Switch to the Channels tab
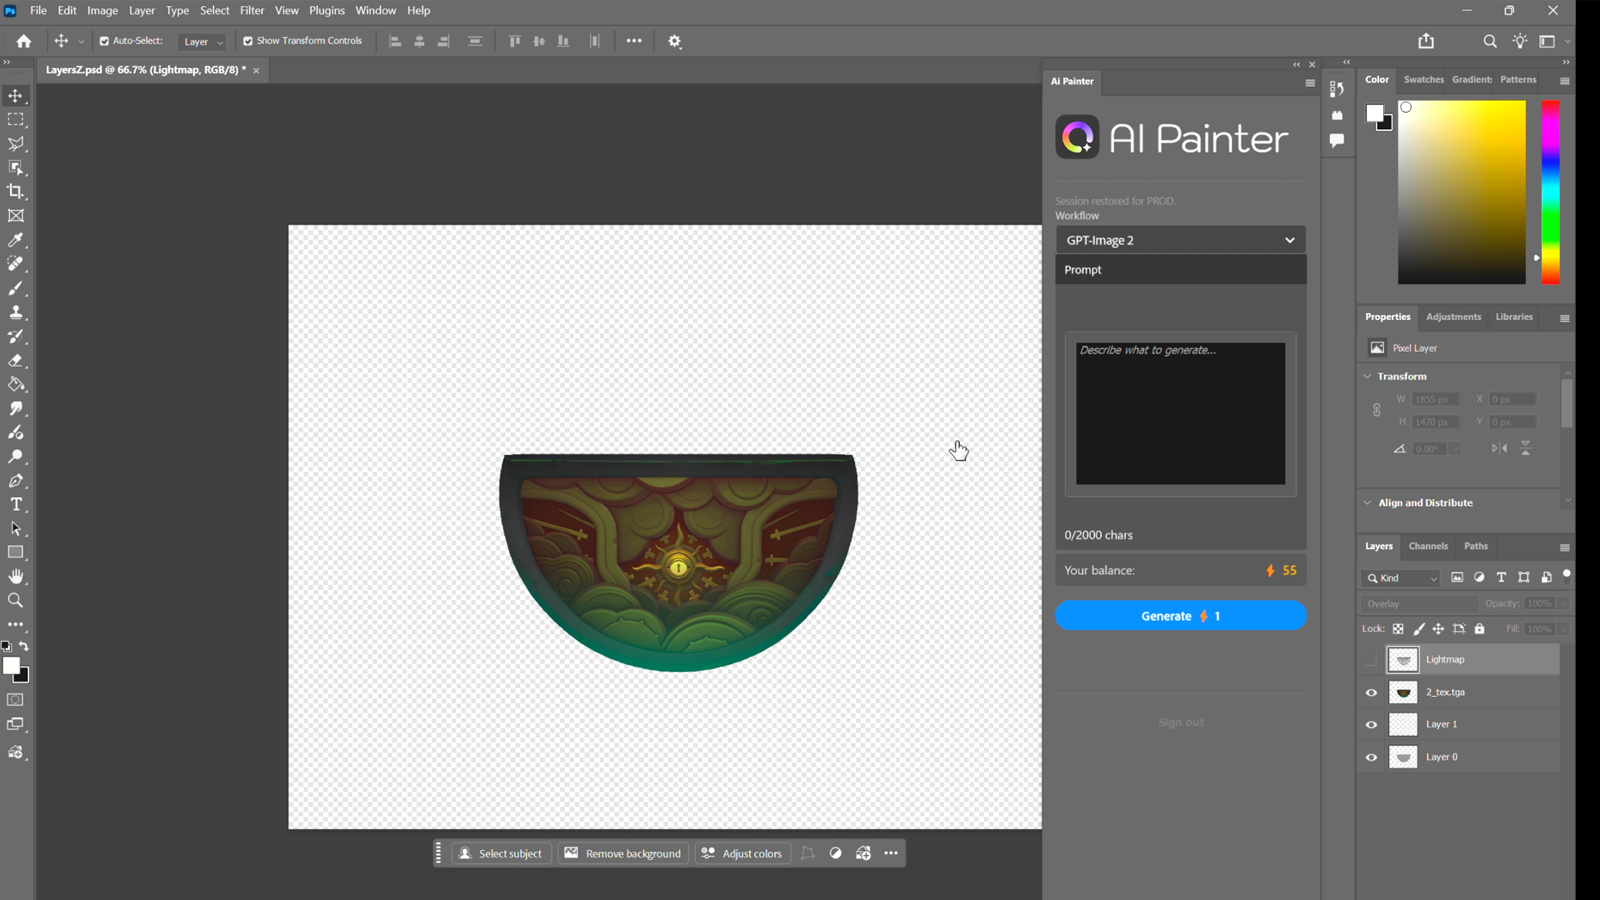This screenshot has height=900, width=1600. pyautogui.click(x=1428, y=546)
